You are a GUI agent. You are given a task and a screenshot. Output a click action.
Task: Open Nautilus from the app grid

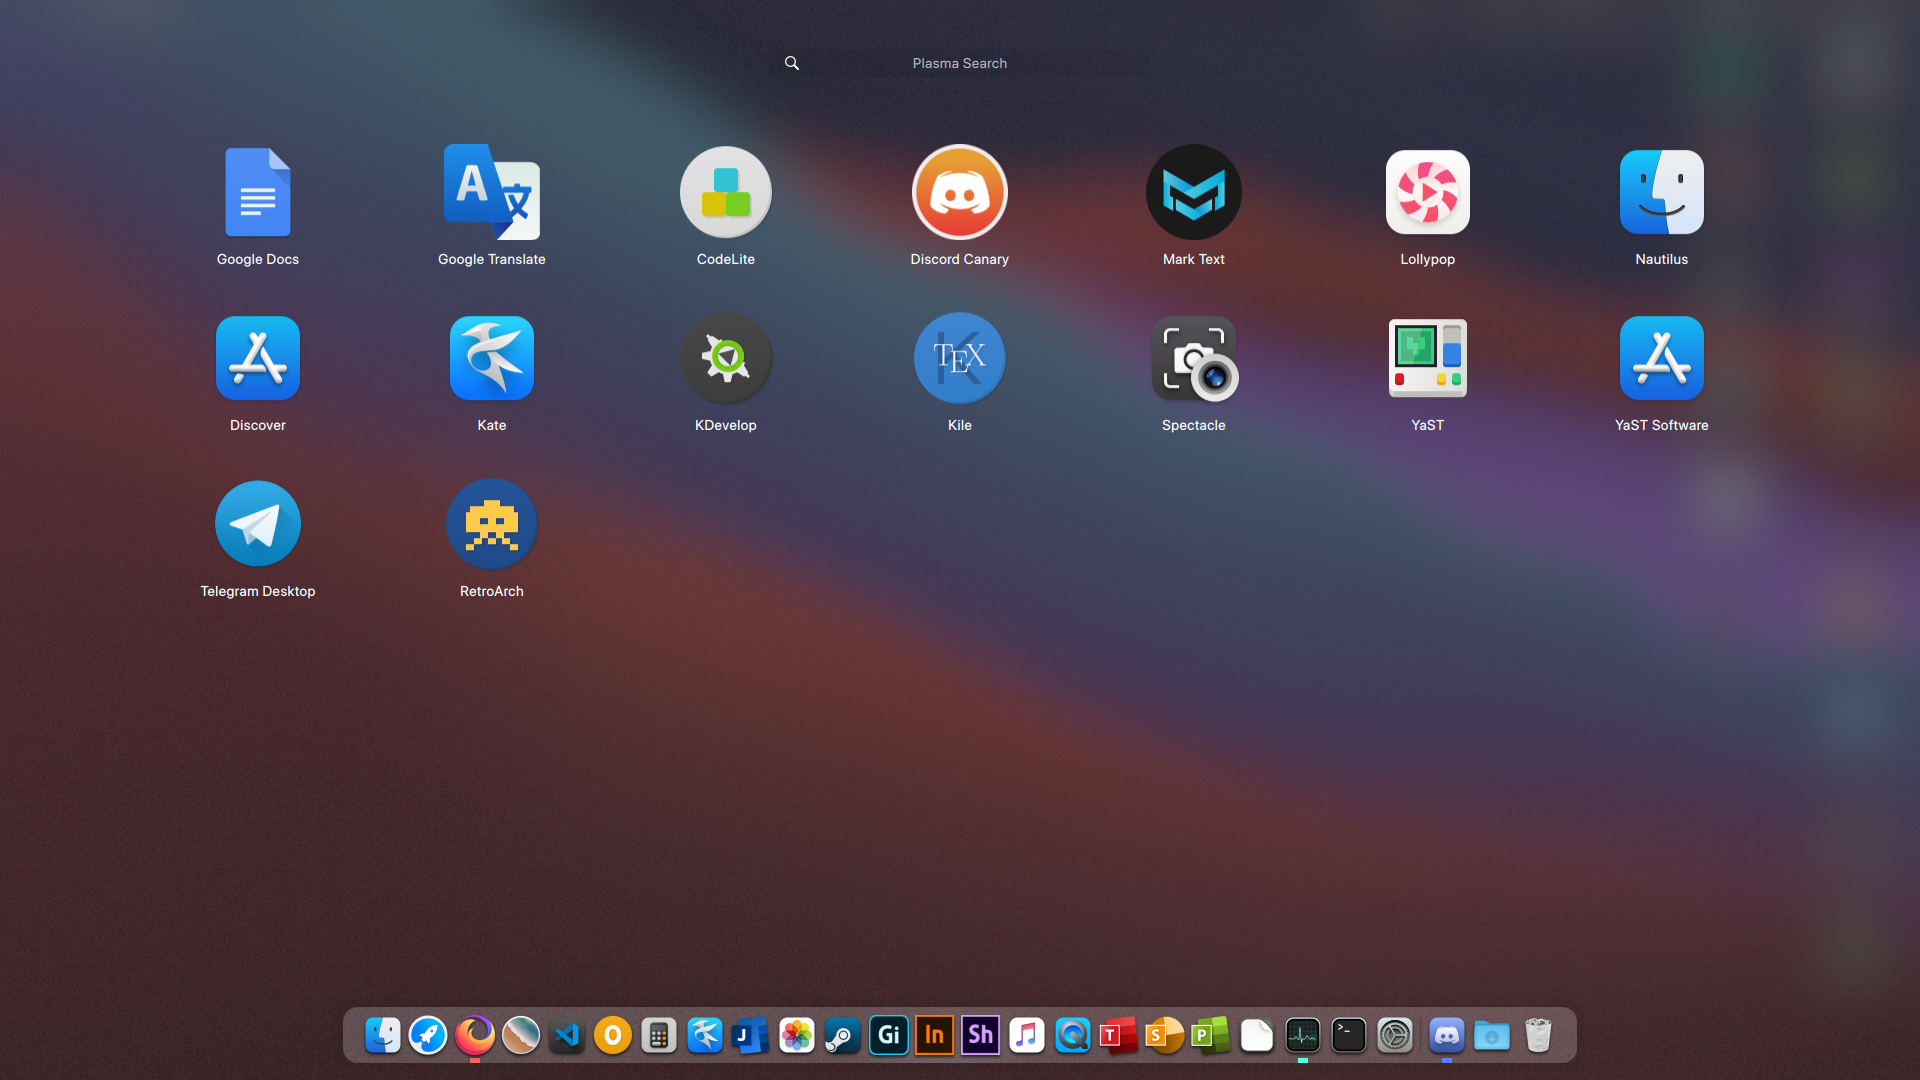tap(1662, 192)
